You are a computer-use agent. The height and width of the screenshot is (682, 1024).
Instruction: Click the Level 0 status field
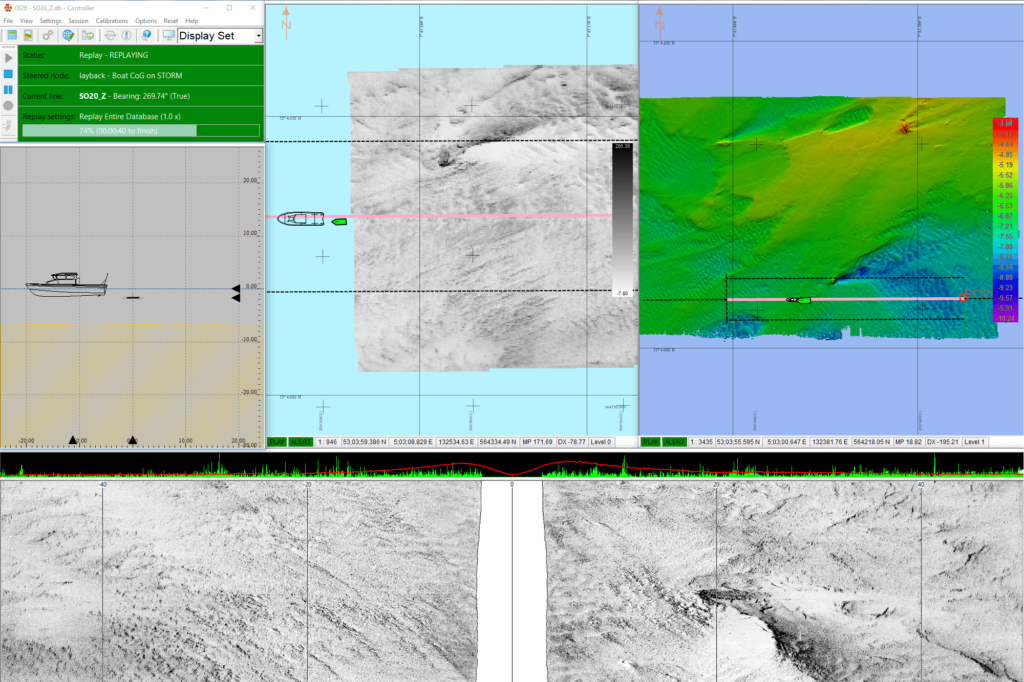(x=601, y=442)
